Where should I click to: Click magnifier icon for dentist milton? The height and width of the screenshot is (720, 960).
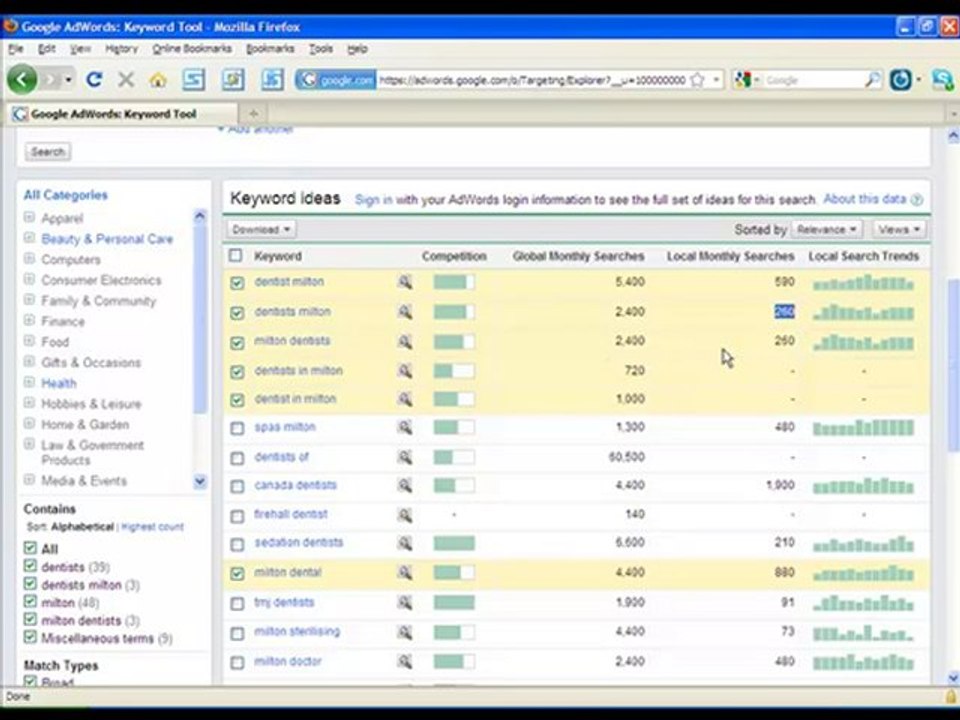click(405, 282)
